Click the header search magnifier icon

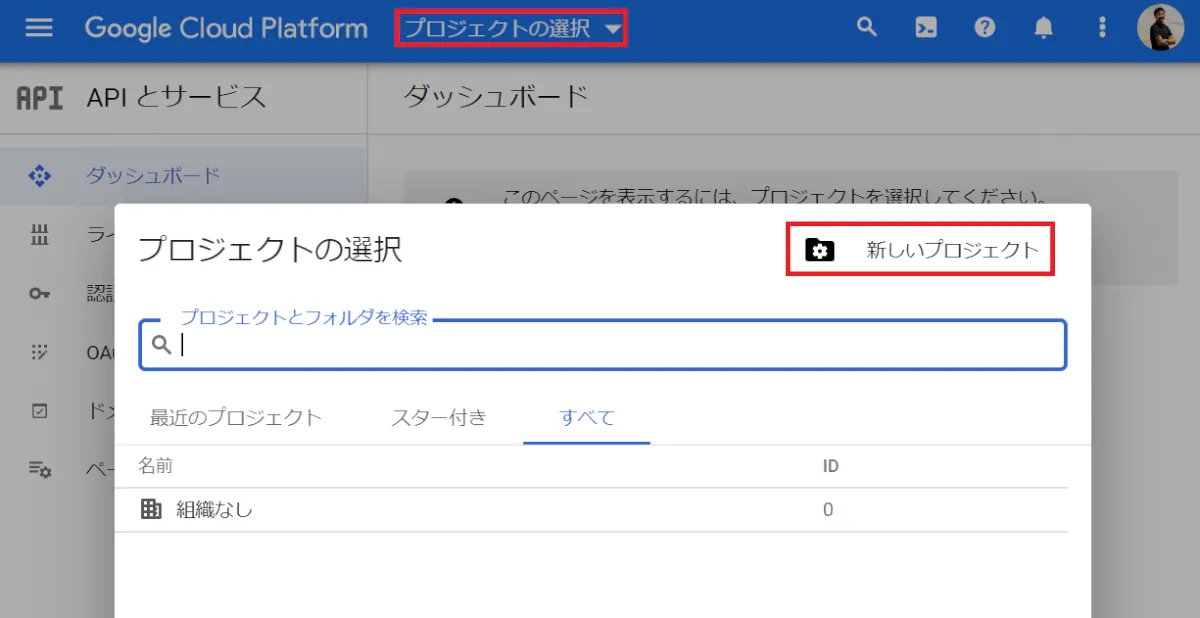click(867, 28)
